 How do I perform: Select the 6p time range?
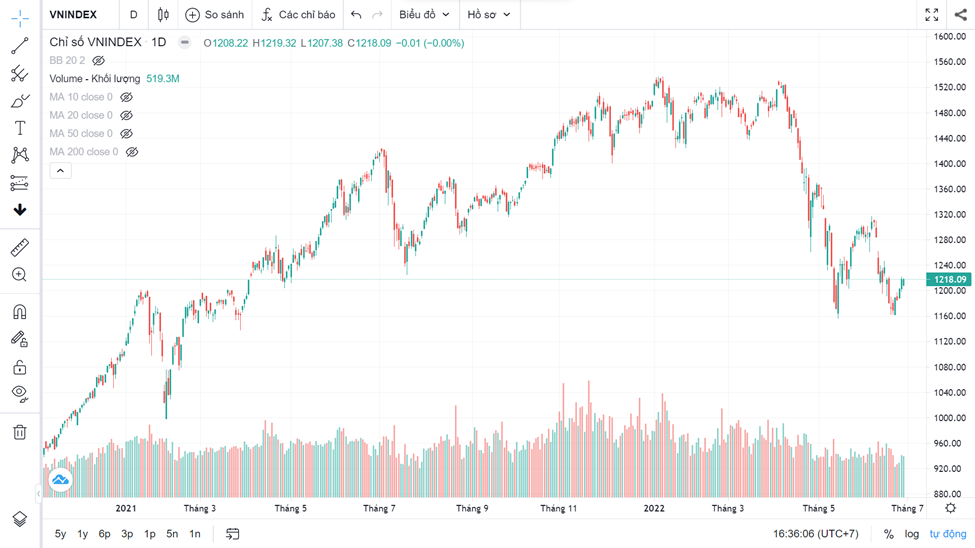pos(104,534)
